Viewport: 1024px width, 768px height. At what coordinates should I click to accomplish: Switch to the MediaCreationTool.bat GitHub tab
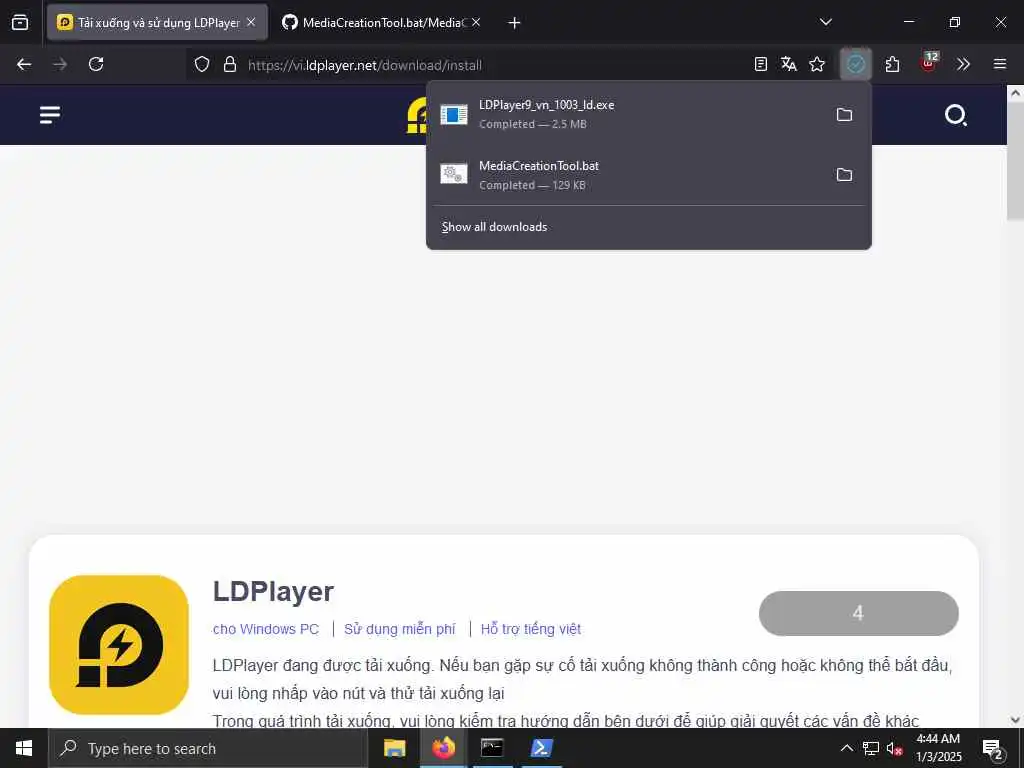(x=382, y=22)
